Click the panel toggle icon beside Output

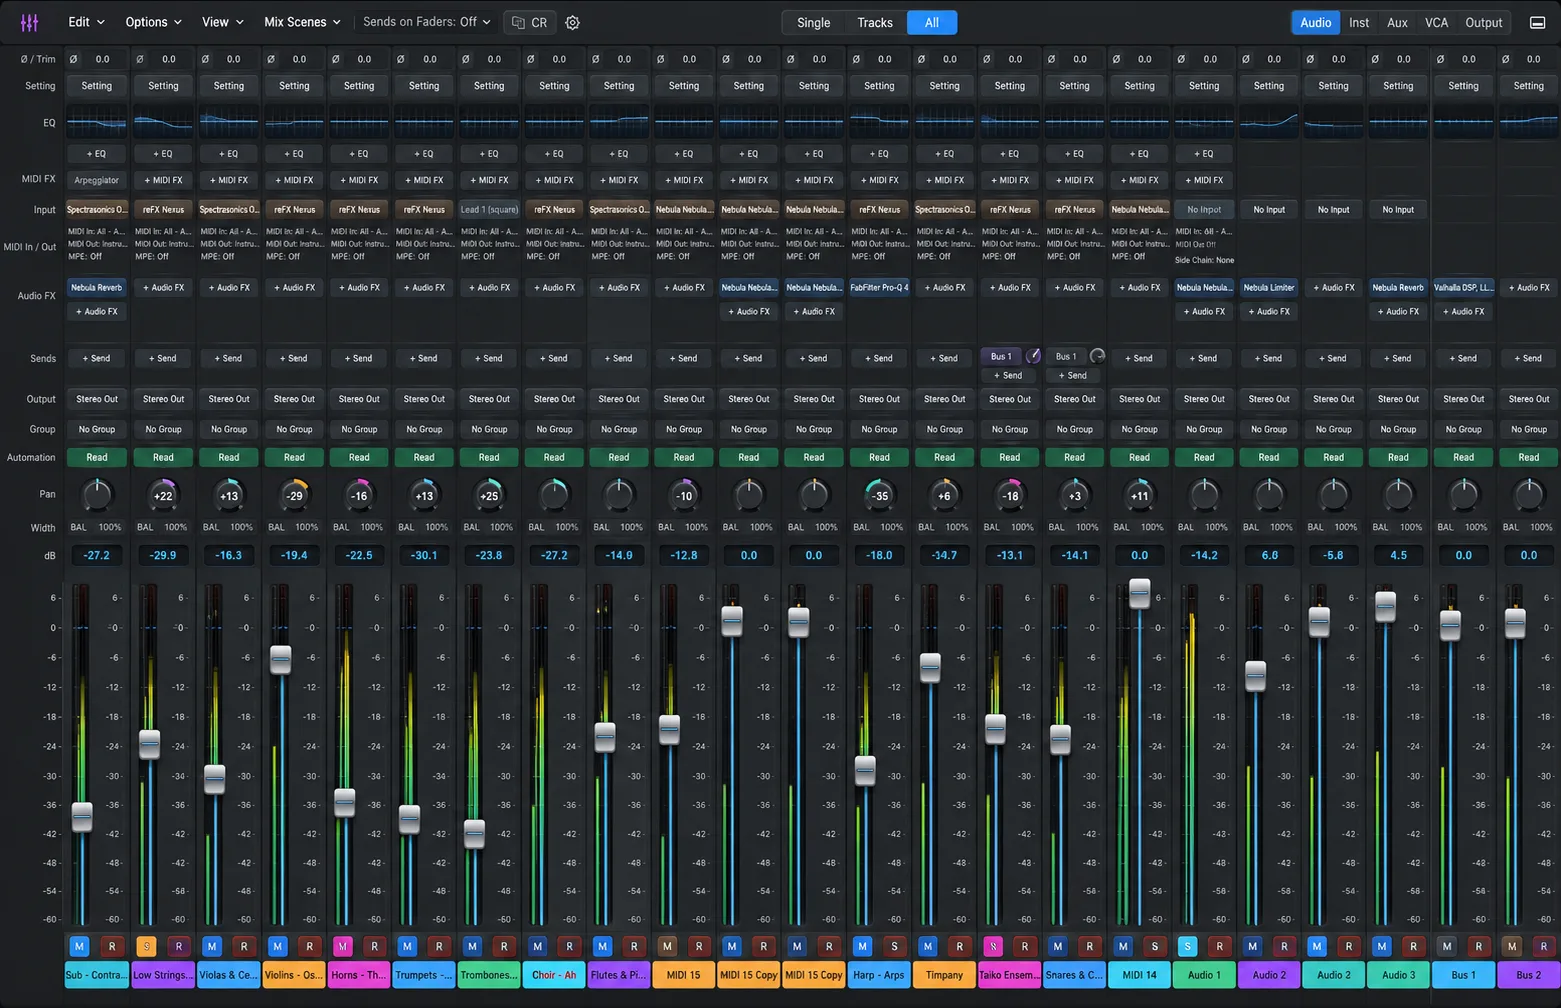tap(1537, 22)
